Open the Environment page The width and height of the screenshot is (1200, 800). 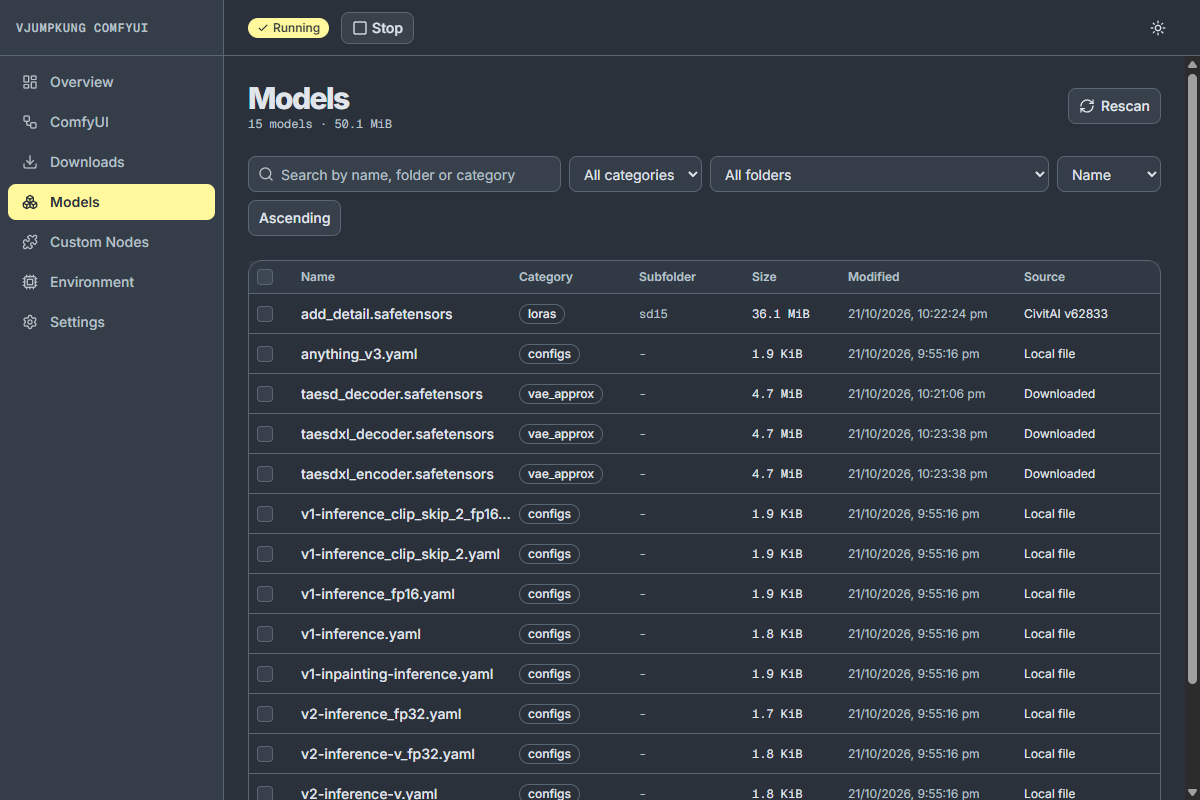111,282
